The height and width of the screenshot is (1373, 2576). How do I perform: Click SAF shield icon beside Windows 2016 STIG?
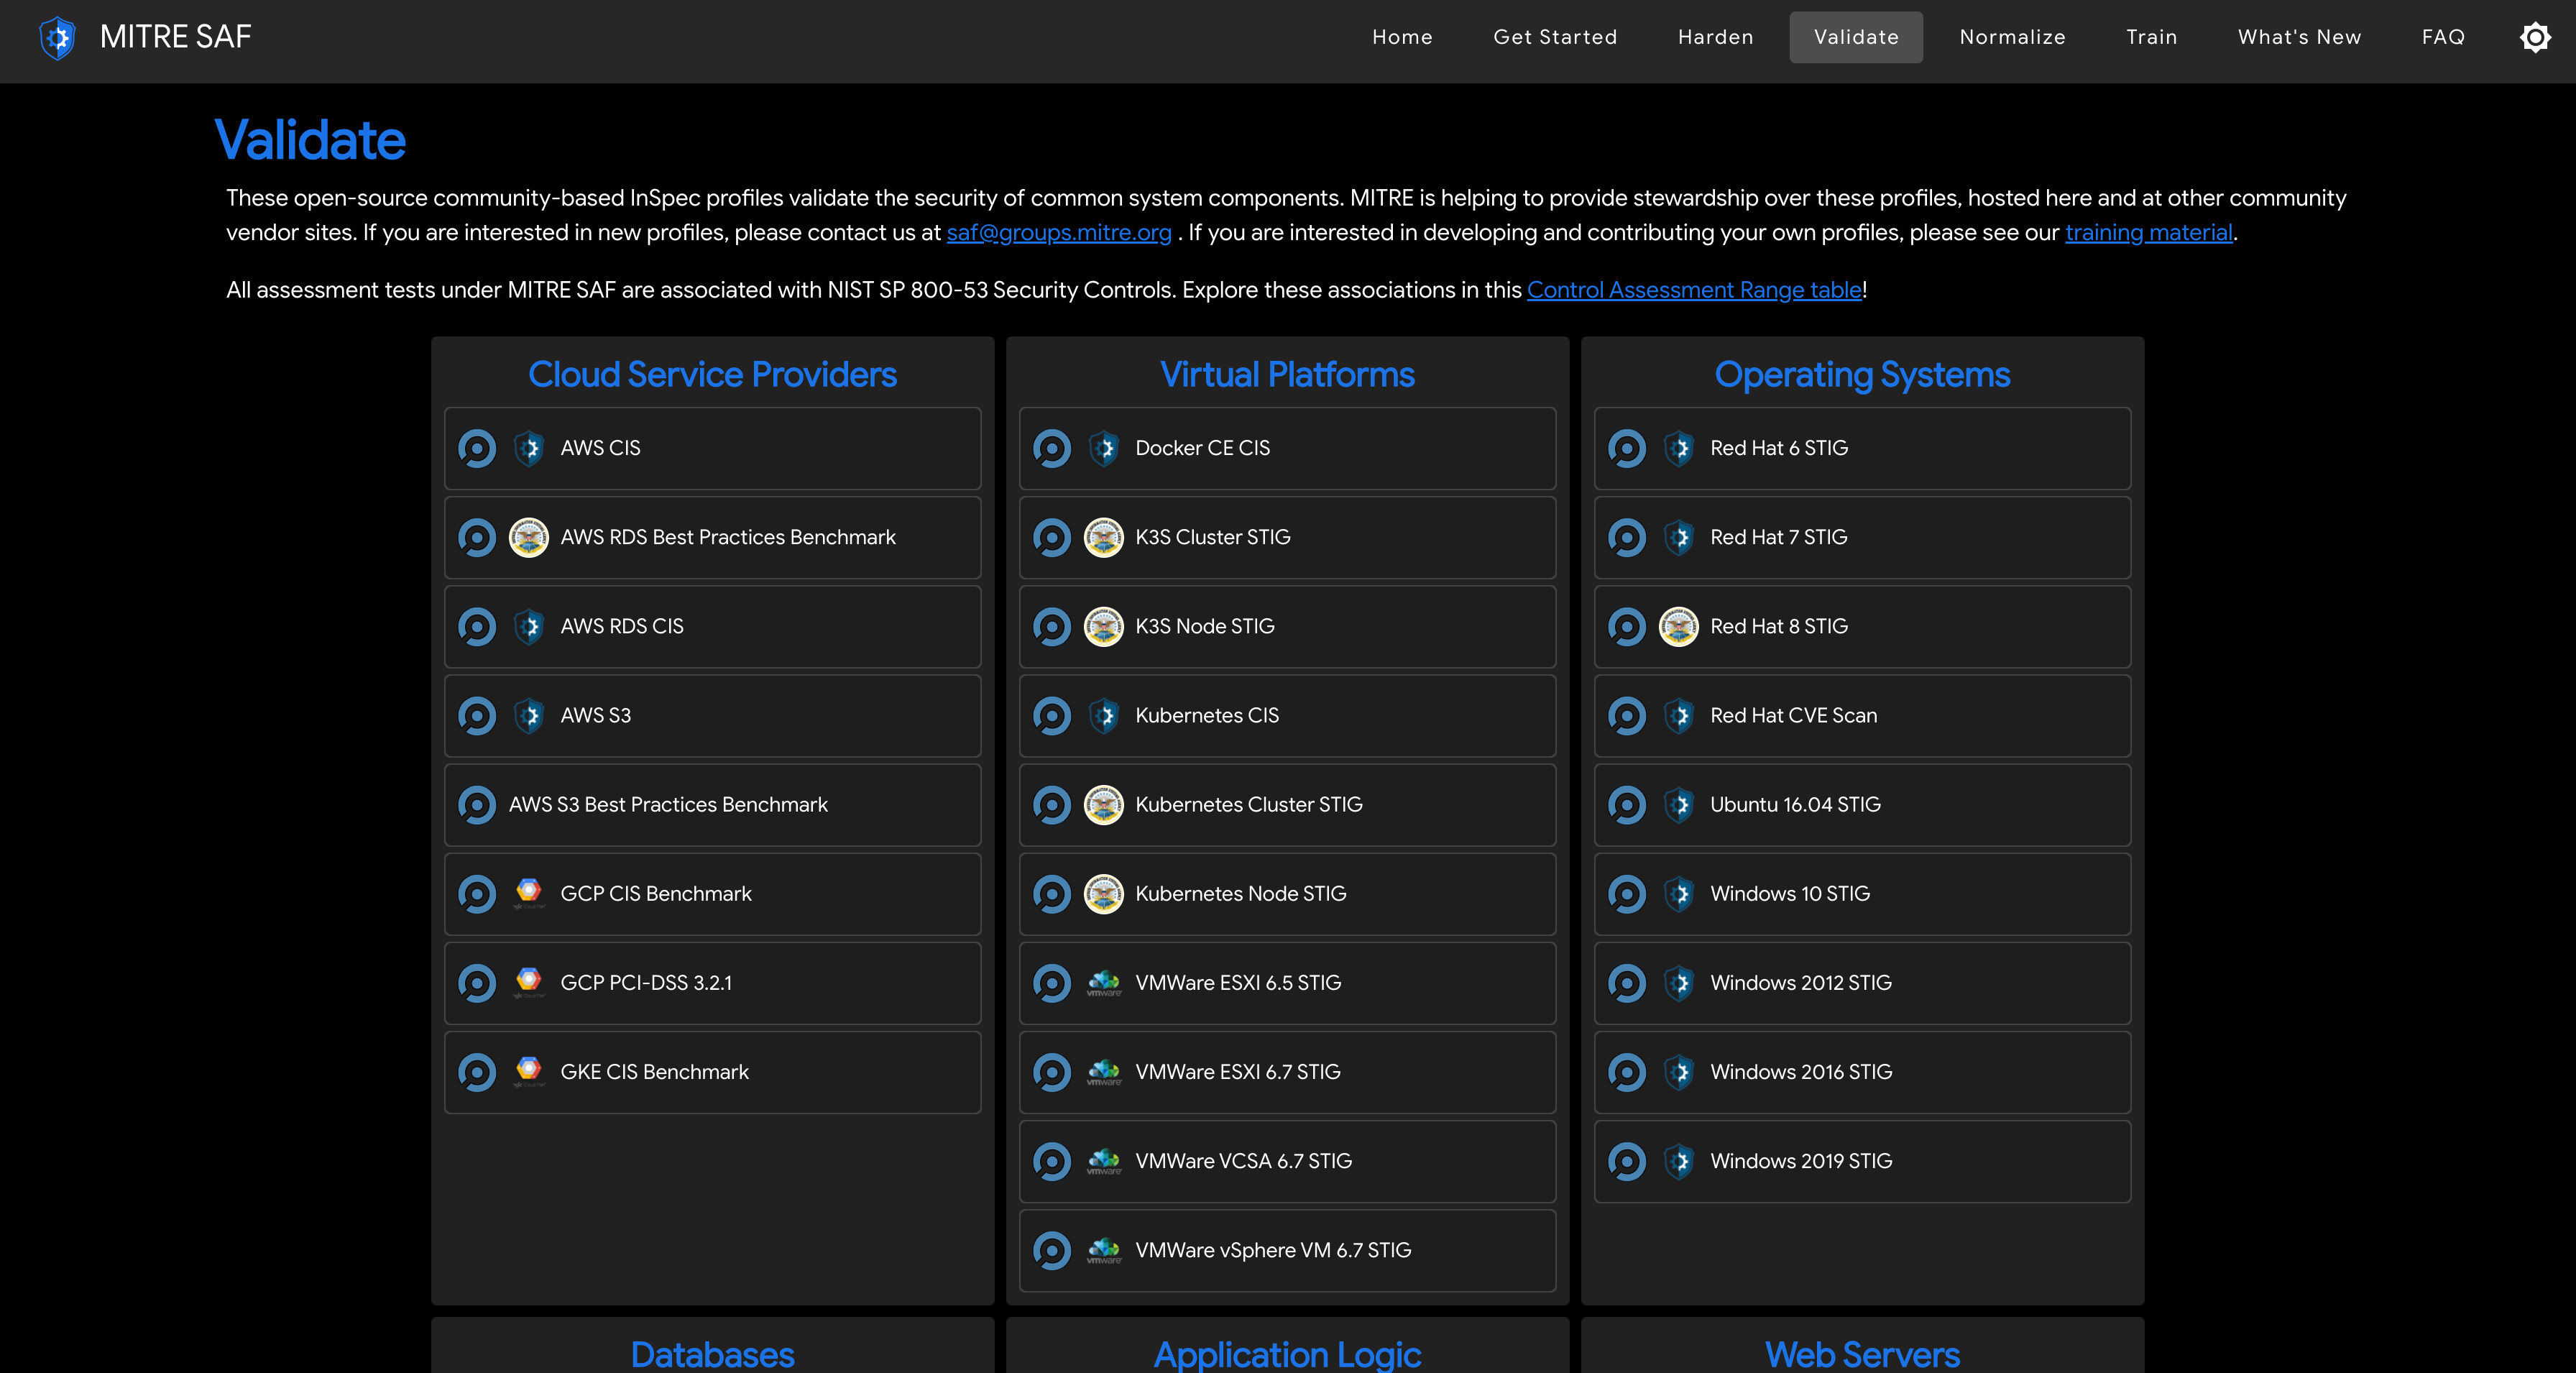pyautogui.click(x=1679, y=1072)
